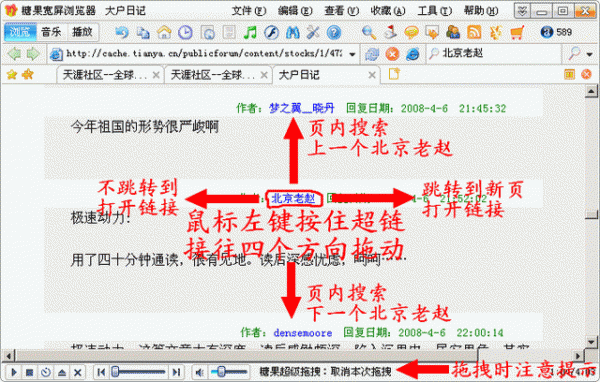The width and height of the screenshot is (600, 382).
Task: Click the repeat loop playback button
Action: pos(46,372)
